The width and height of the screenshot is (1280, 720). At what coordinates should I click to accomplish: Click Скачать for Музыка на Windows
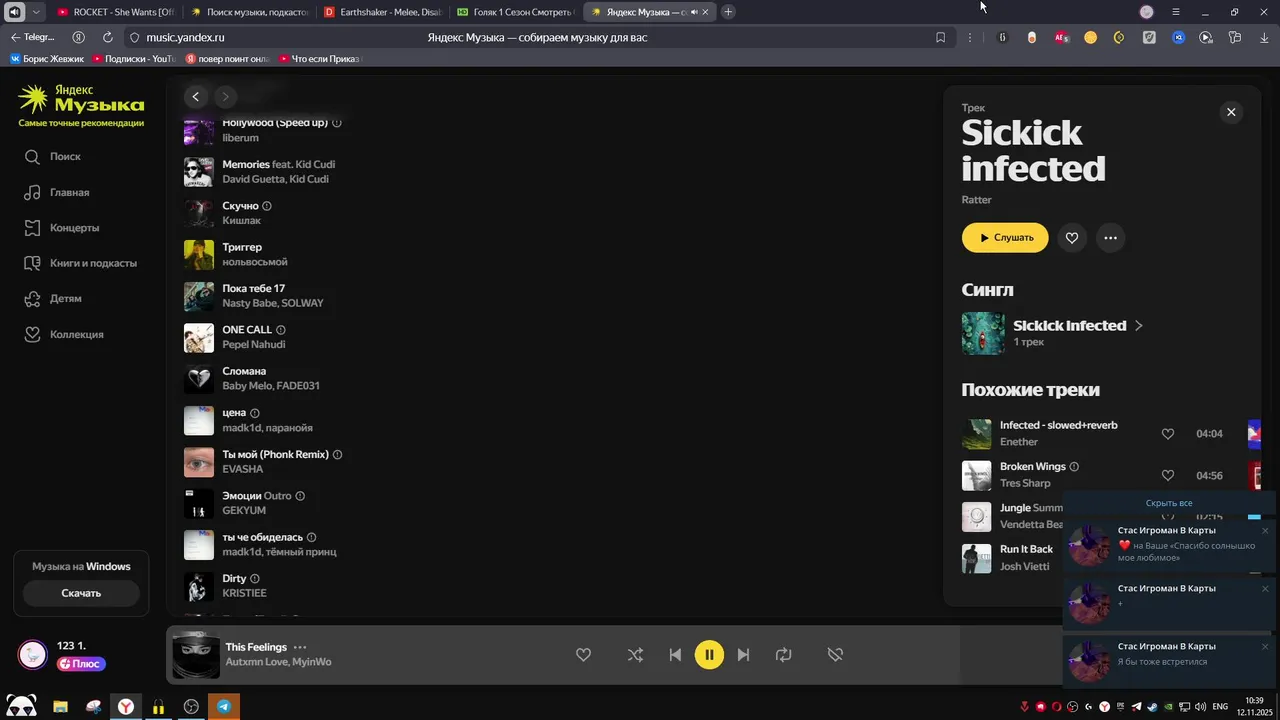(x=81, y=593)
